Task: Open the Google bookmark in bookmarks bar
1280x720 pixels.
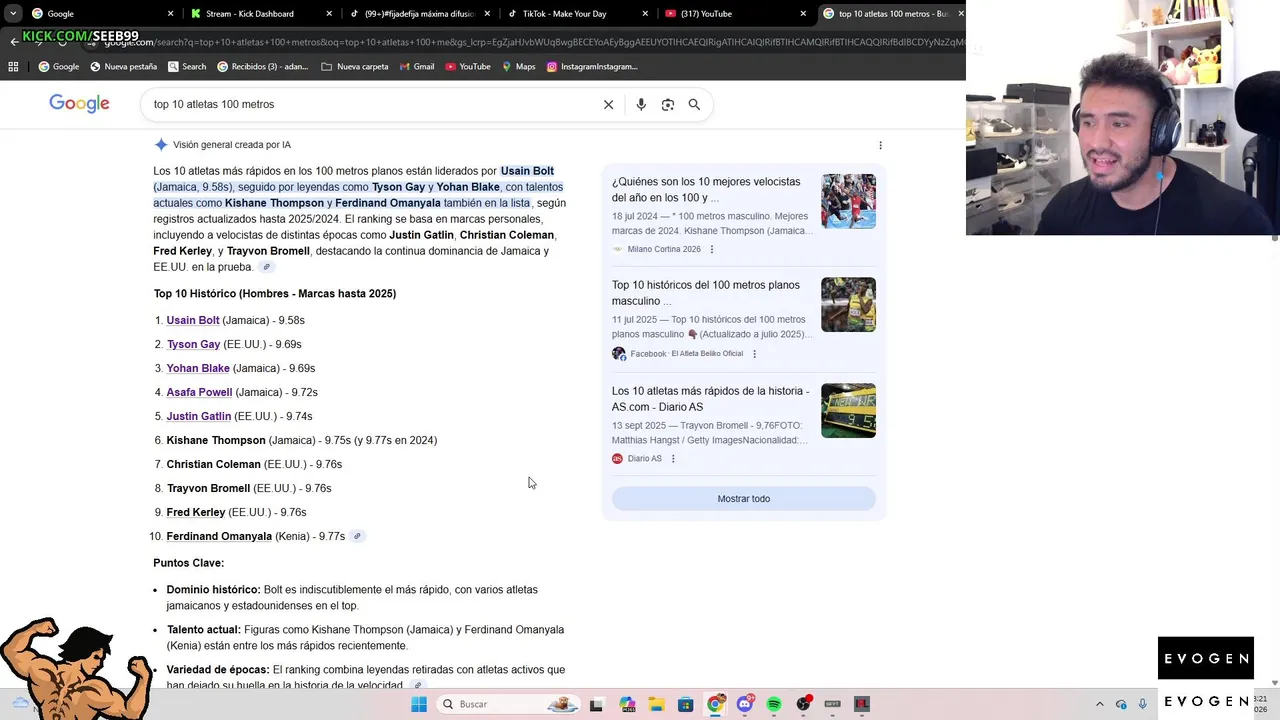Action: pyautogui.click(x=59, y=67)
